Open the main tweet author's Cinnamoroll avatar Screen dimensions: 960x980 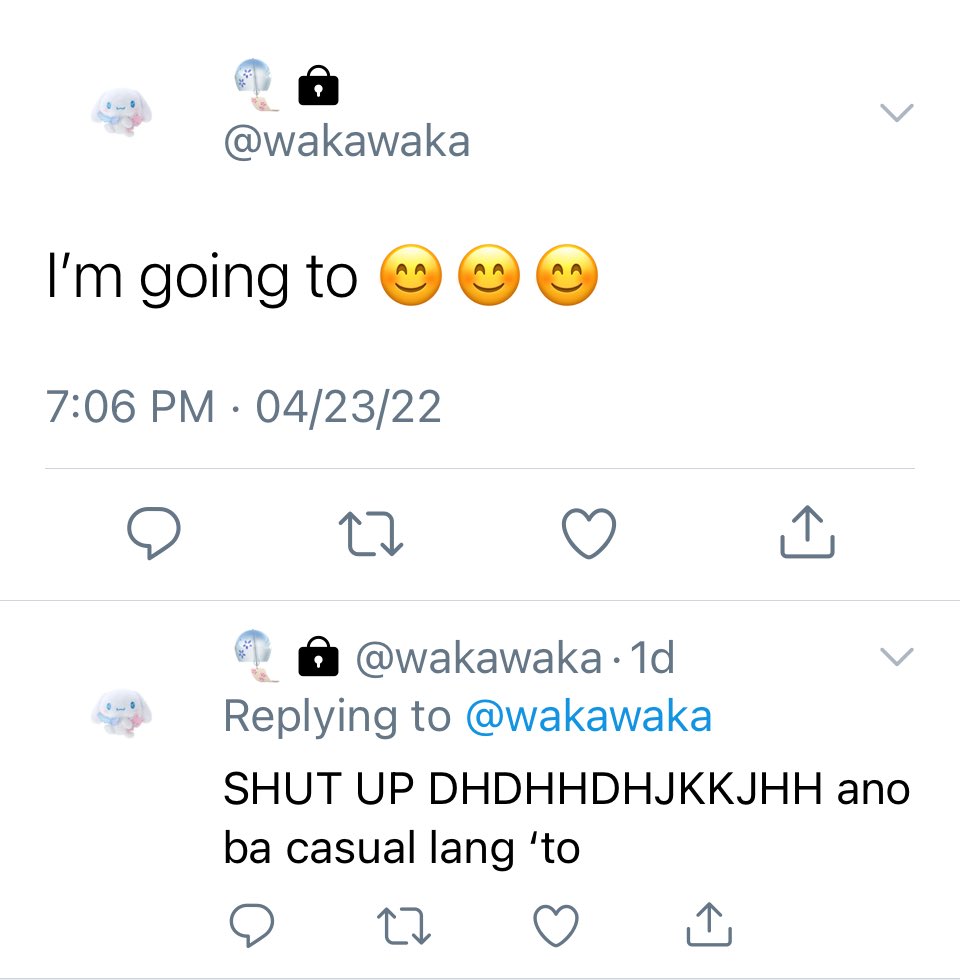[x=122, y=112]
